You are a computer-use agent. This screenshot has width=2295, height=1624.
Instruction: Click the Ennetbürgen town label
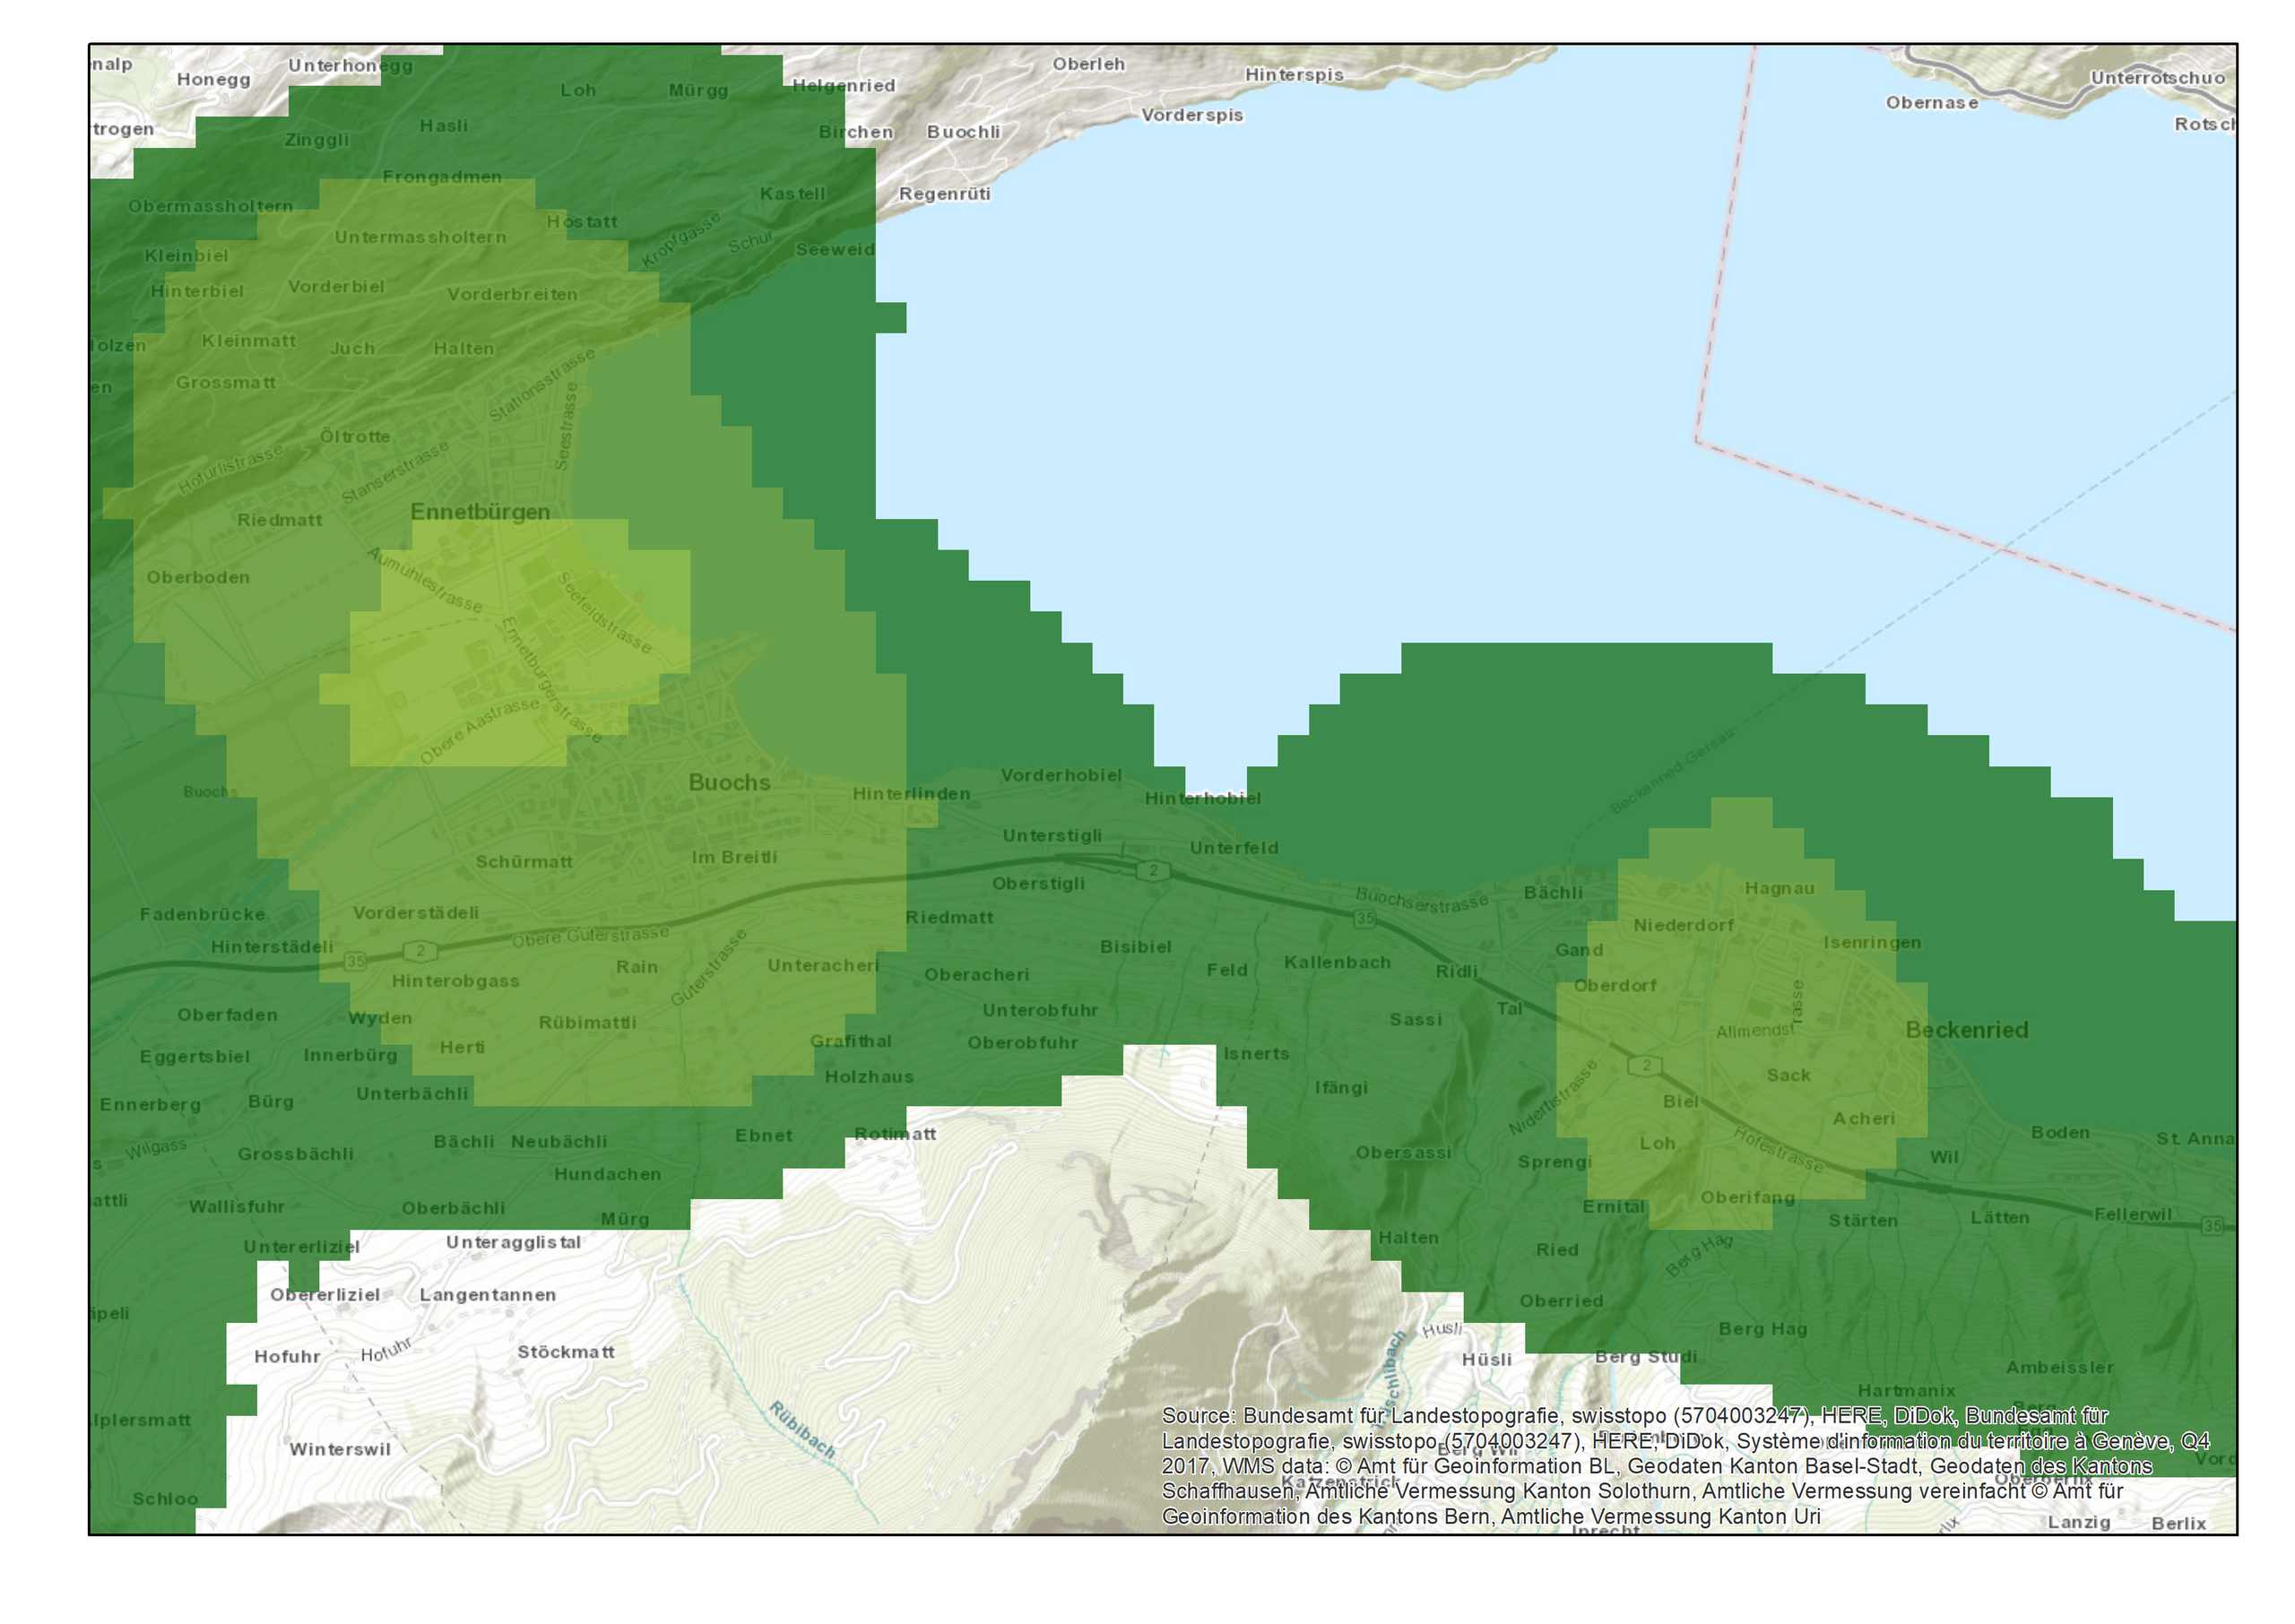tap(480, 512)
